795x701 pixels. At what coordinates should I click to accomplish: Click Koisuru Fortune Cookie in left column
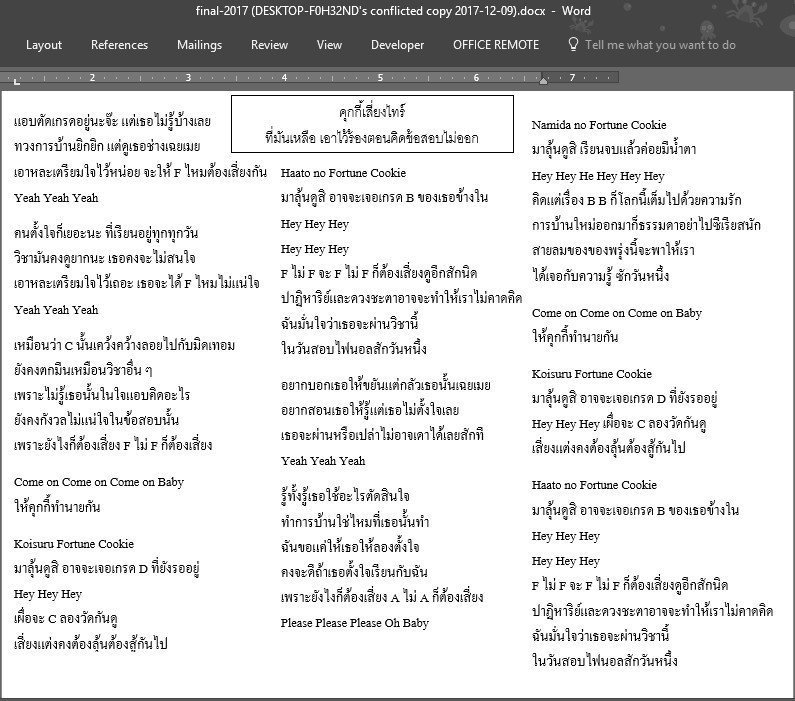(74, 543)
